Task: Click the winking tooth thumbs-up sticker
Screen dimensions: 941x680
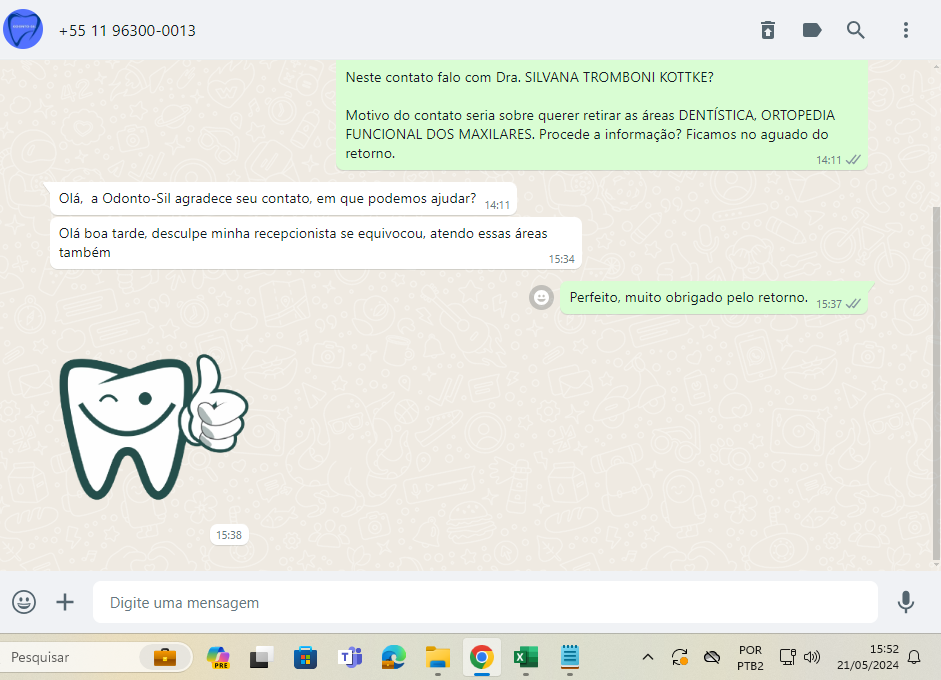Action: click(153, 426)
